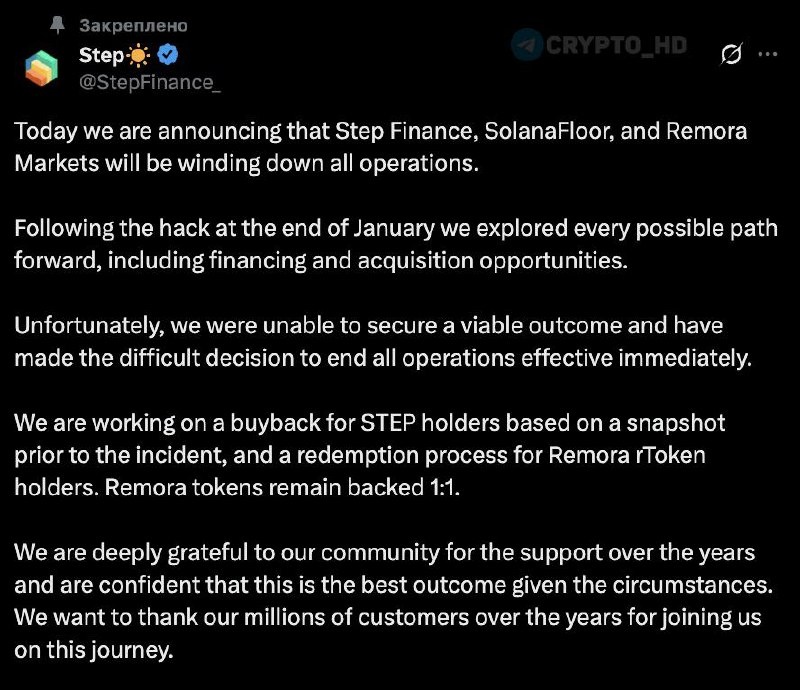Click the Закреплено pinned label

(x=133, y=25)
